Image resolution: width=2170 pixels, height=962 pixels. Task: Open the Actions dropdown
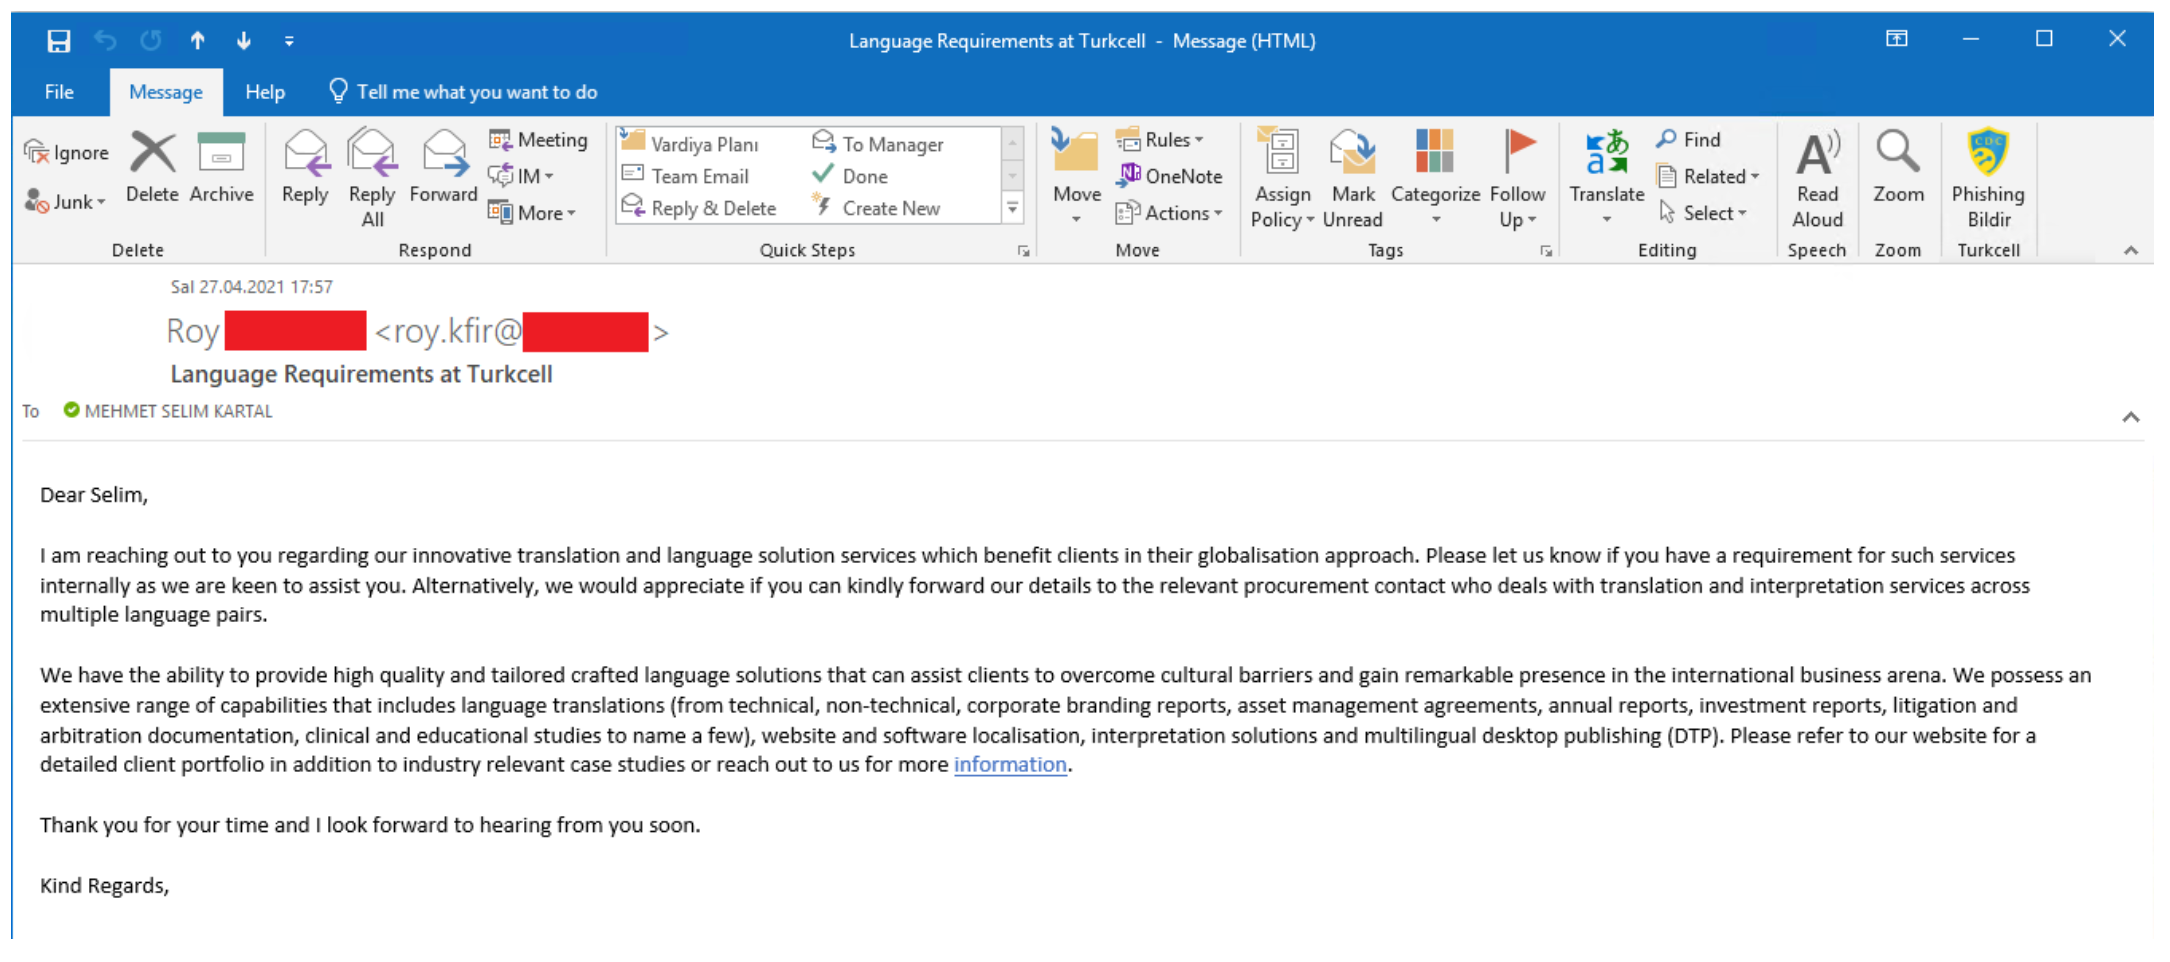click(1169, 212)
